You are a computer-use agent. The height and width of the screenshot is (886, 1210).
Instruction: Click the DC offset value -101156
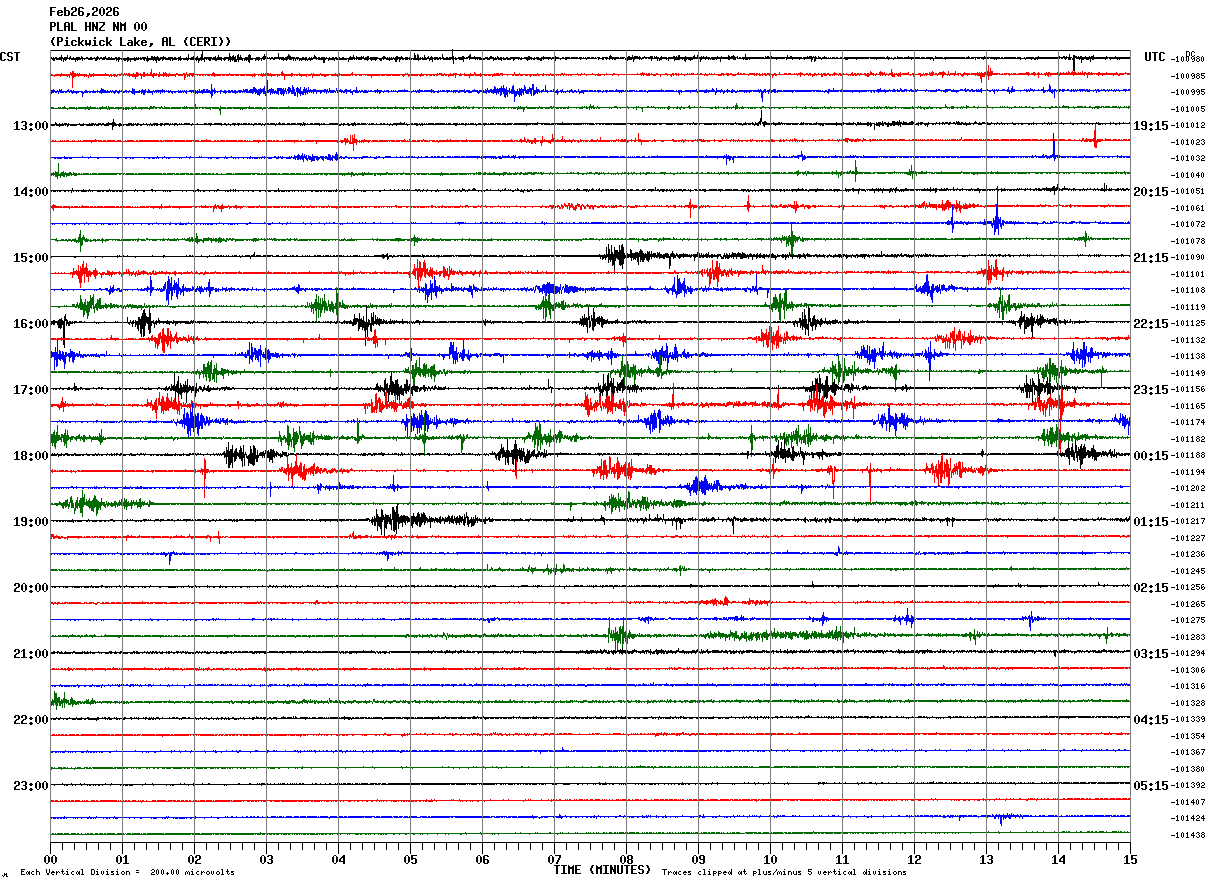(1189, 390)
